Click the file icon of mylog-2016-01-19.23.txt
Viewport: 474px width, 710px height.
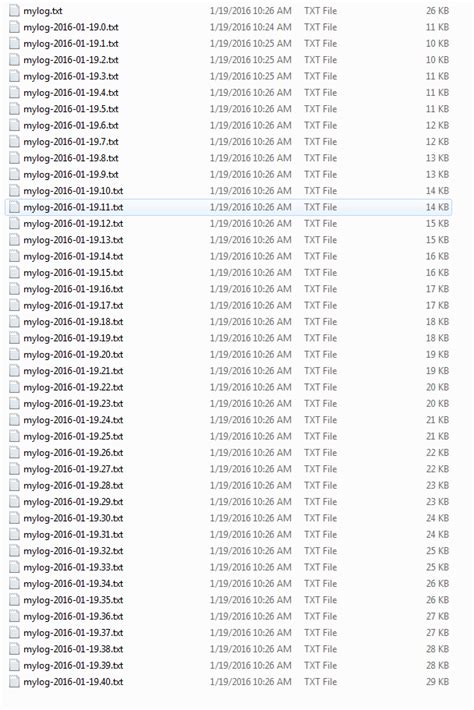pyautogui.click(x=14, y=404)
